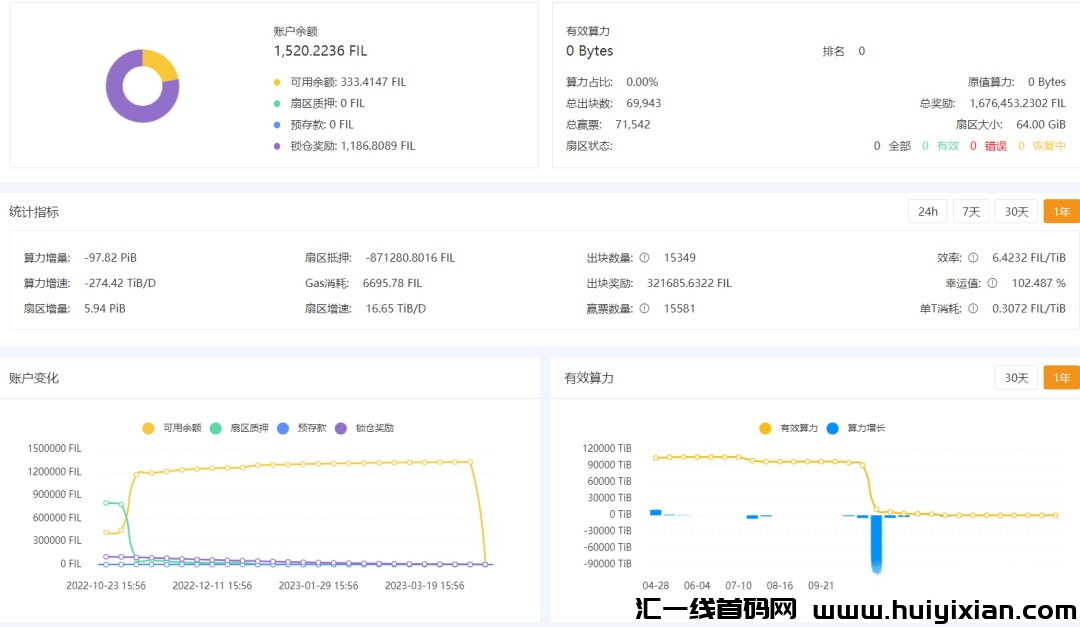Toggle 有效算力 series in the power chart legend
This screenshot has height=627, width=1080.
pos(790,428)
